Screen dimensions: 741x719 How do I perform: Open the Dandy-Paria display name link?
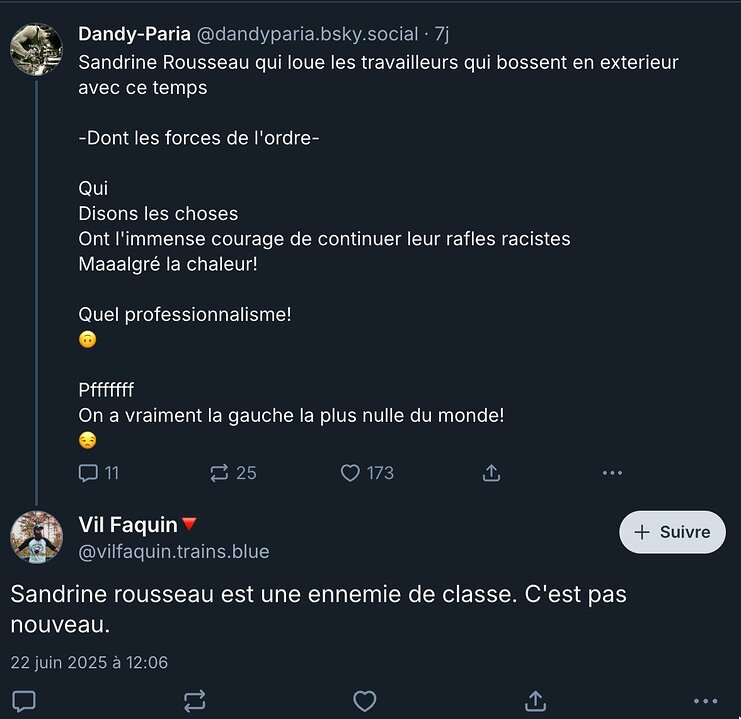[134, 34]
